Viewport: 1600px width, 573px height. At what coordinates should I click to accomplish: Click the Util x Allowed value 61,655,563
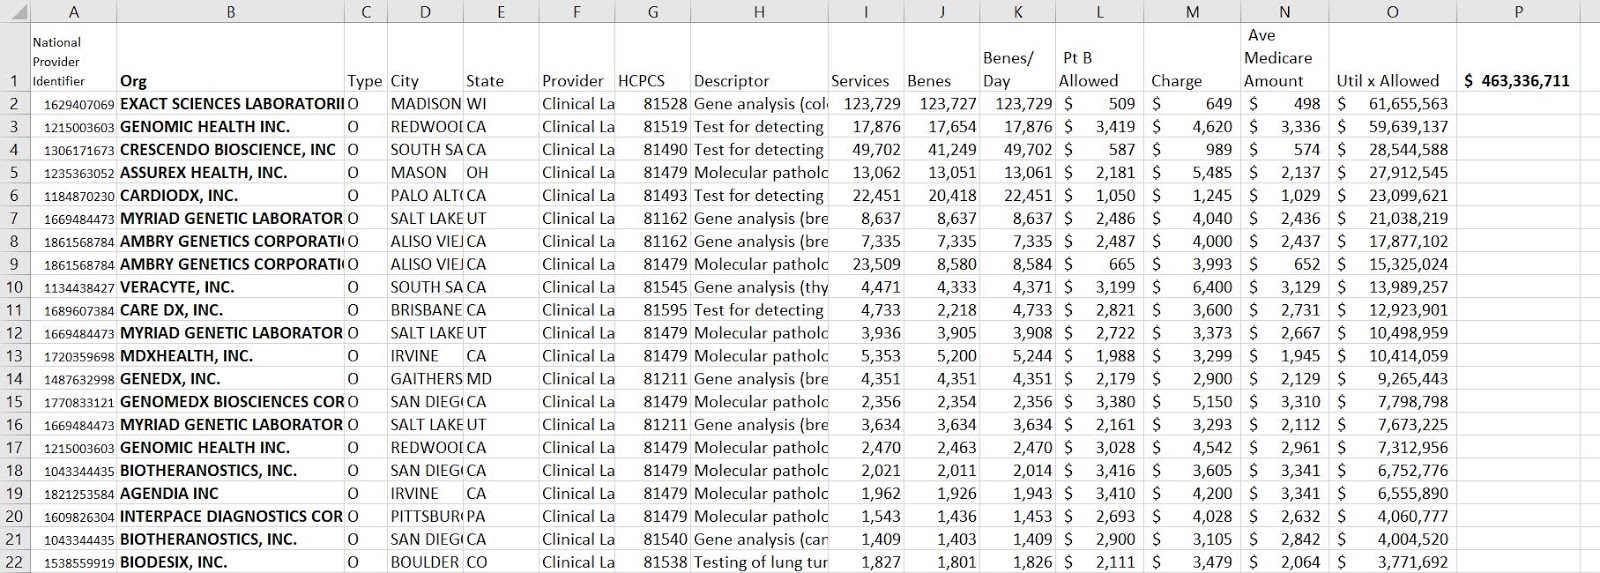1392,104
